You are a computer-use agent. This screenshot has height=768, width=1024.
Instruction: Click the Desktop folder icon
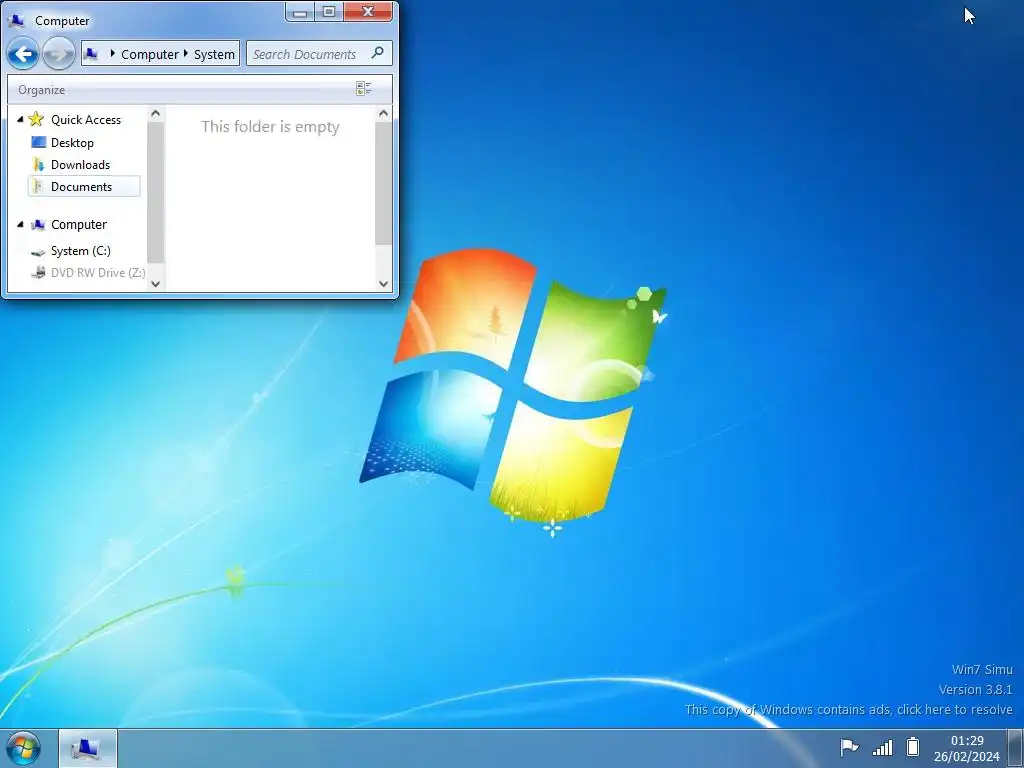[x=39, y=142]
